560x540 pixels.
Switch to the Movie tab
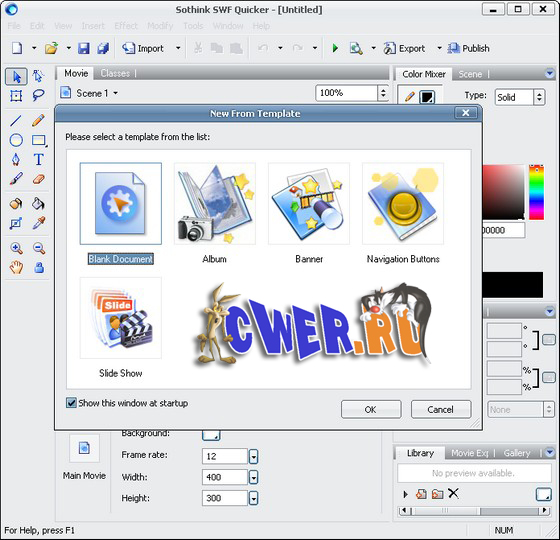[76, 73]
